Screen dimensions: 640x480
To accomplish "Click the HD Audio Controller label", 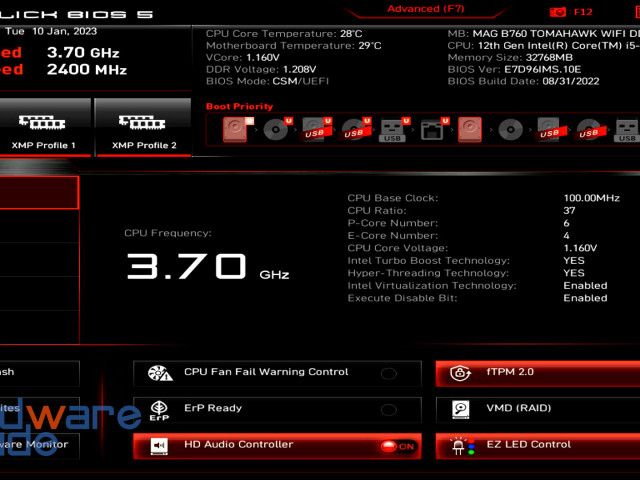I will [x=238, y=444].
